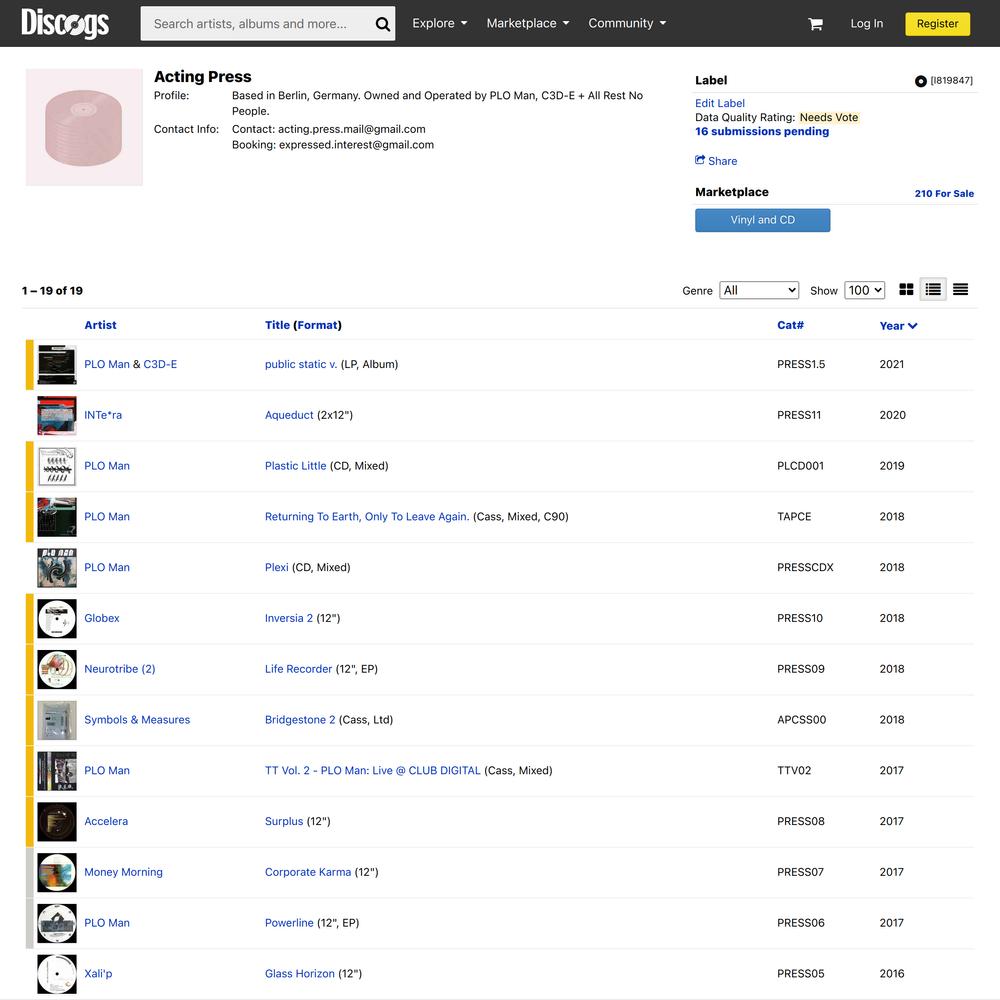Open the Edit Label link
Screen dimensions: 1000x1000
pos(719,103)
